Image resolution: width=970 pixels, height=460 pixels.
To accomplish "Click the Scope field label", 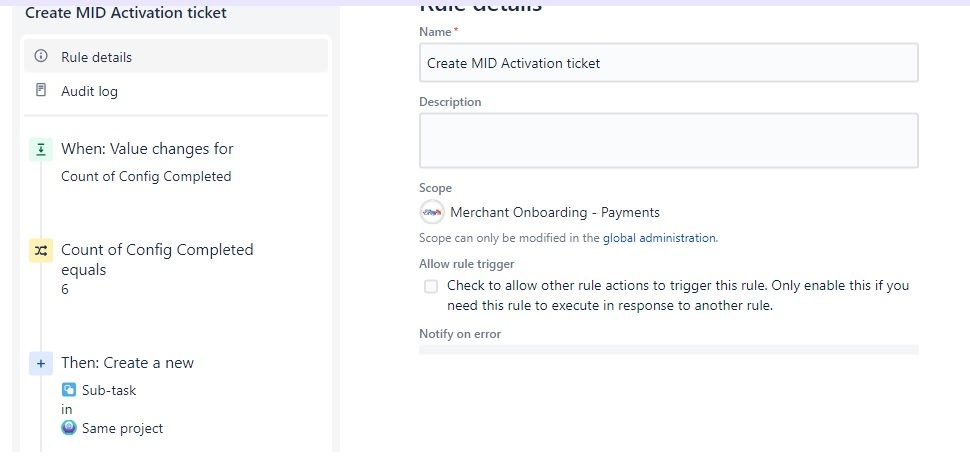I will click(x=436, y=188).
